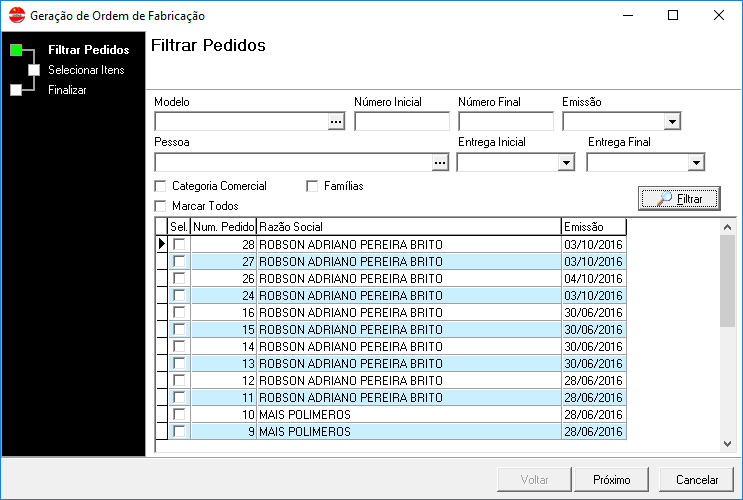Click the Filtrar Pedidos green step marker
This screenshot has width=743, height=500.
point(16,50)
